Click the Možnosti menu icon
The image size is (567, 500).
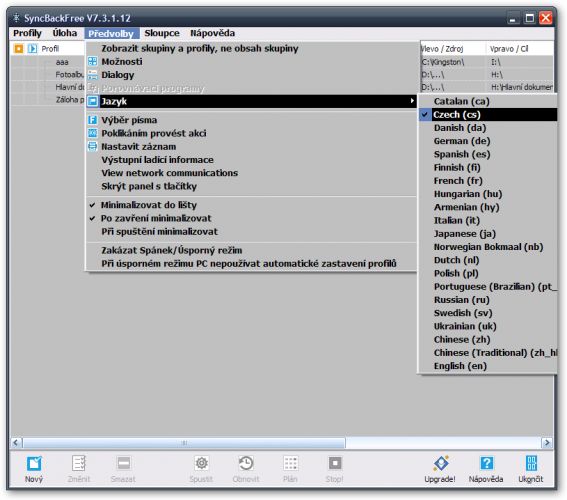(x=93, y=61)
